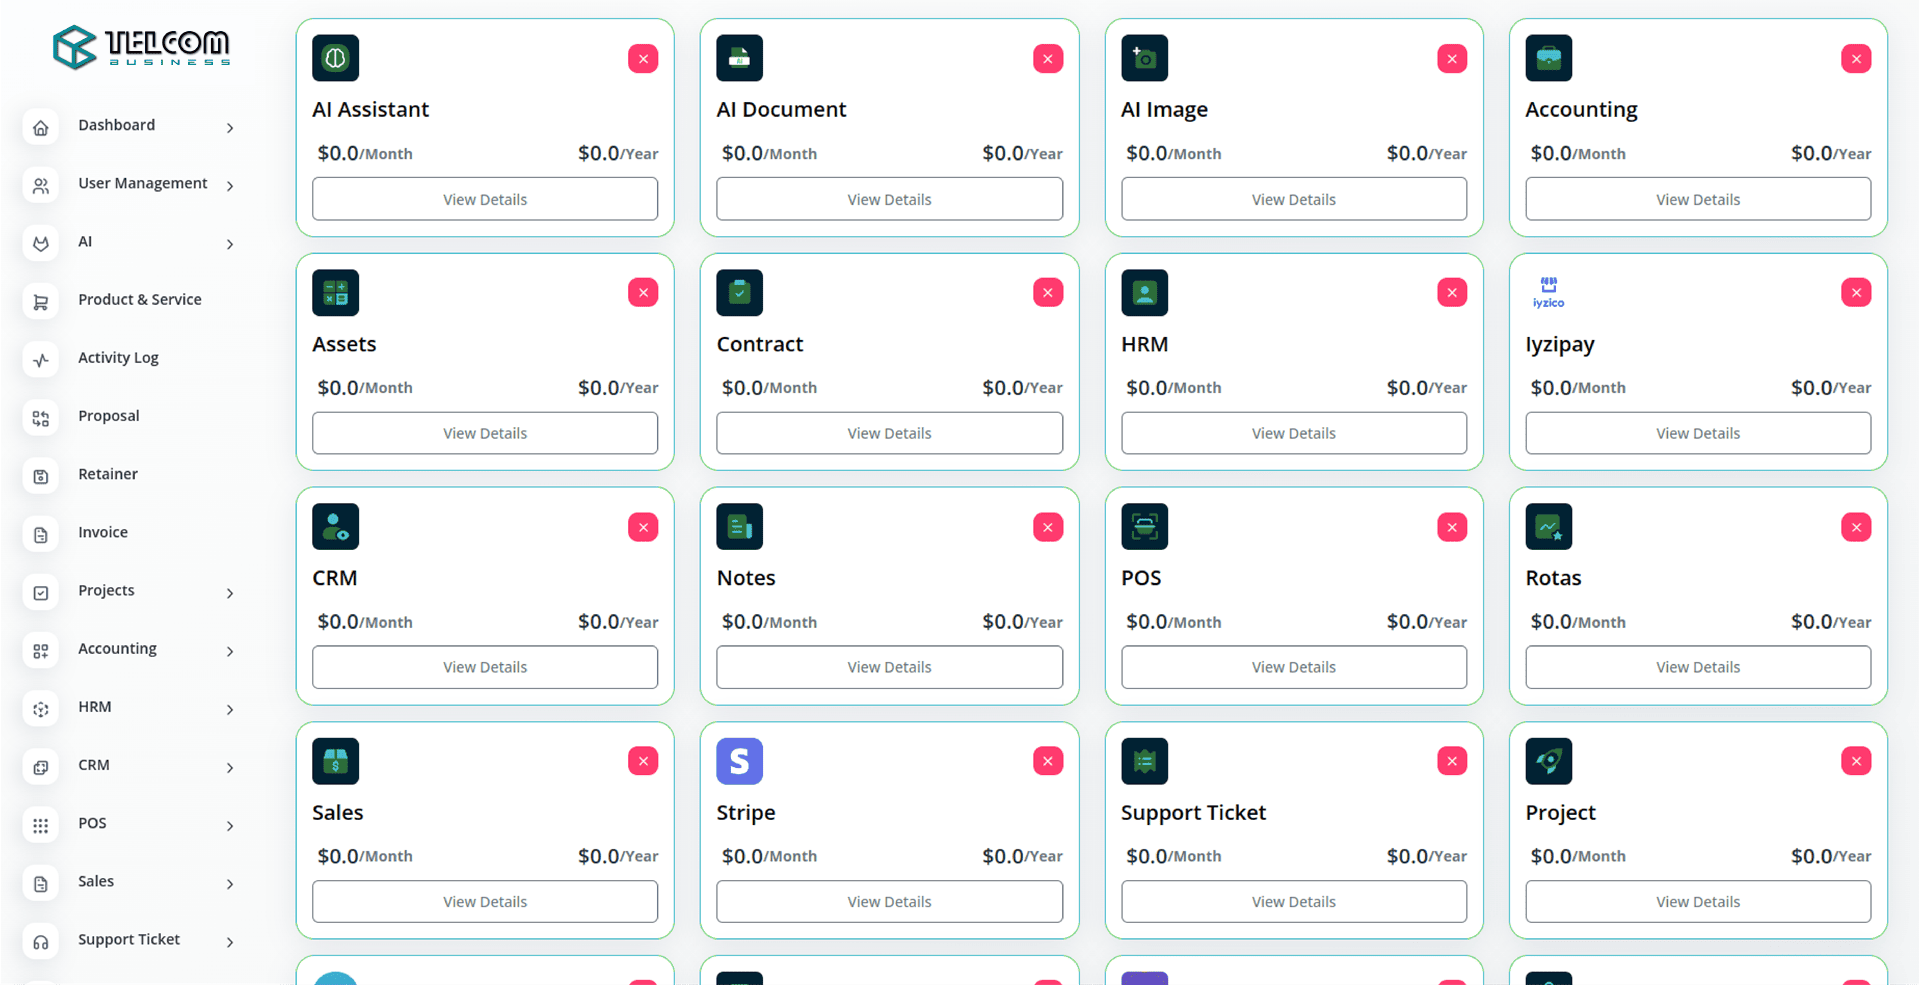1920x985 pixels.
Task: Expand the User Management submenu arrow
Action: (x=230, y=186)
